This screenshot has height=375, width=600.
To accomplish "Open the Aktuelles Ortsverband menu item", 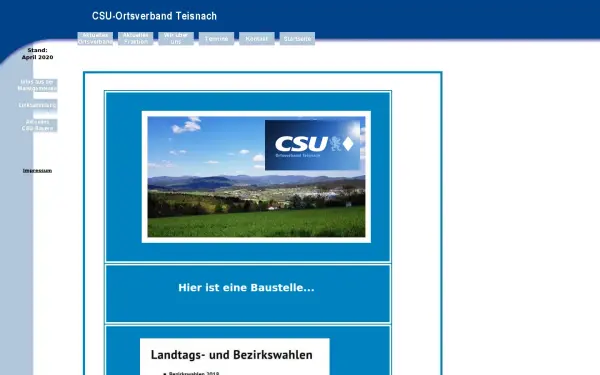I will [95, 39].
